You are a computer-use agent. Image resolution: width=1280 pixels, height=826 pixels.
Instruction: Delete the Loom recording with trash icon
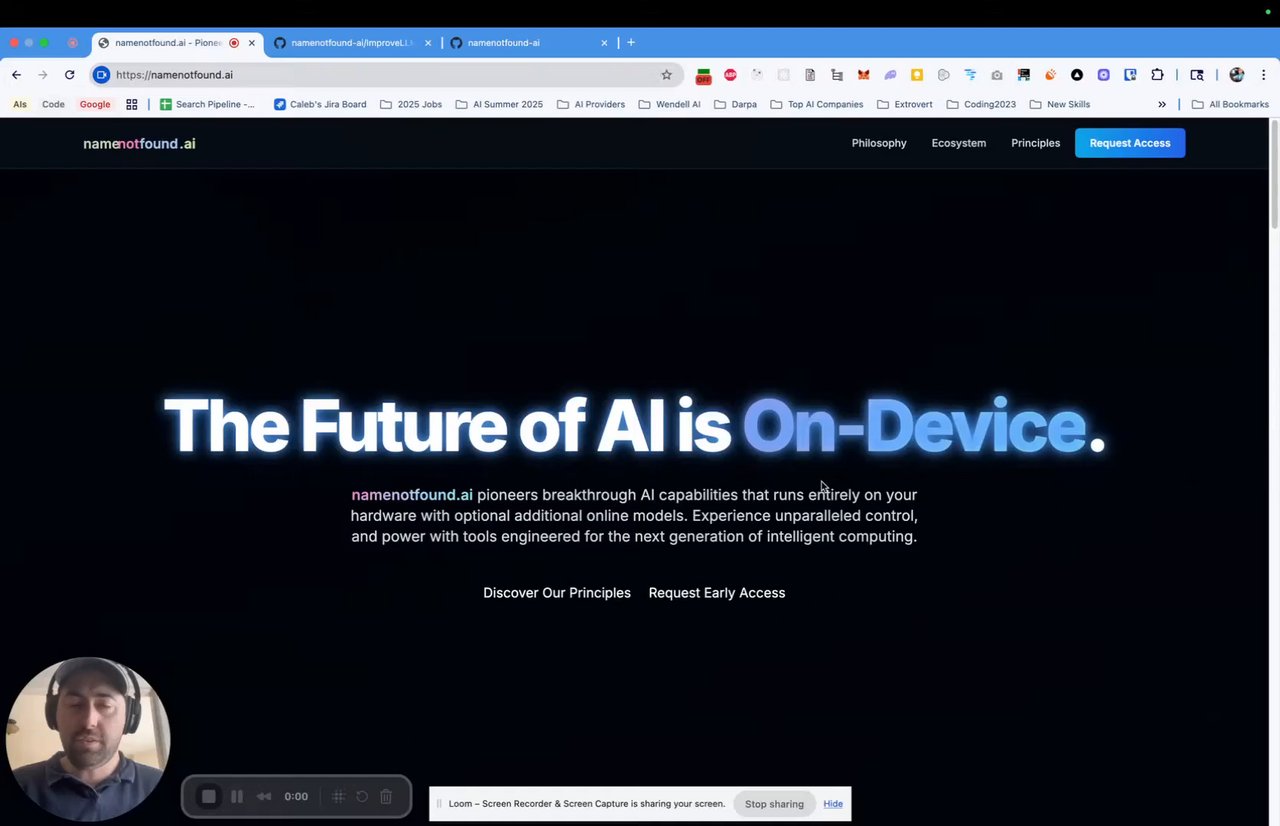386,796
